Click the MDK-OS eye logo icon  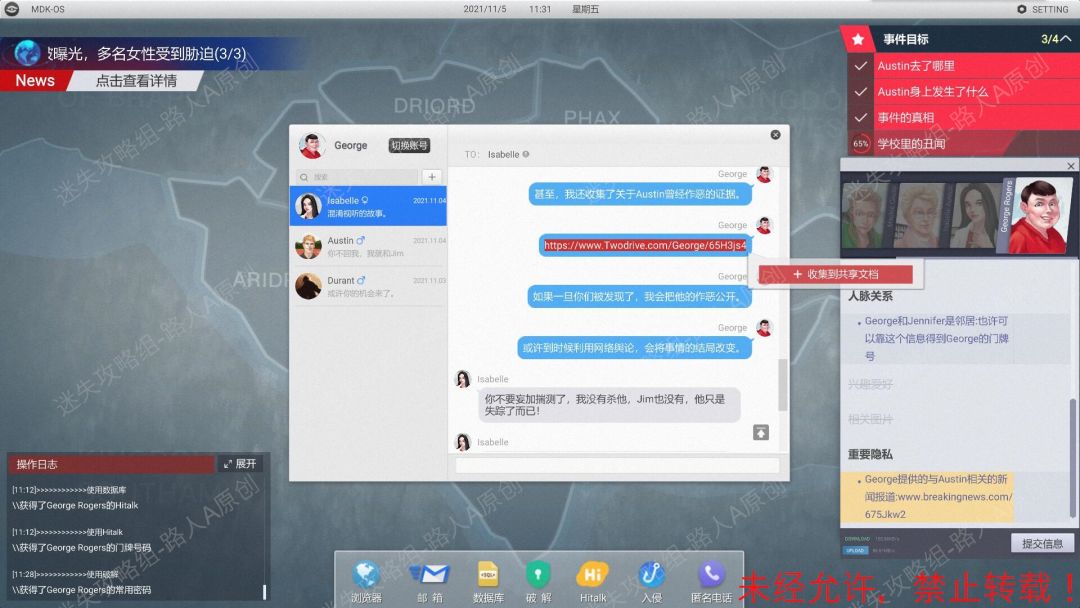tap(12, 9)
